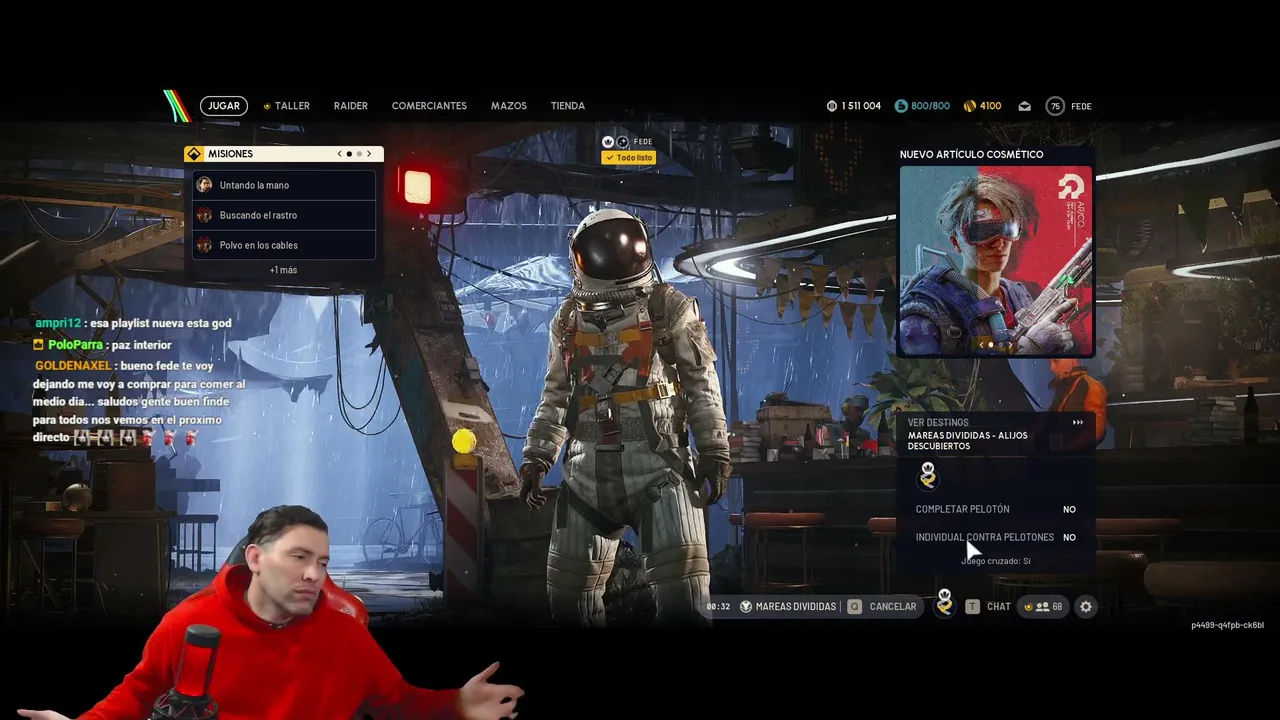
Task: Click the round badge icon beside FEDE nameplate
Action: 622,142
